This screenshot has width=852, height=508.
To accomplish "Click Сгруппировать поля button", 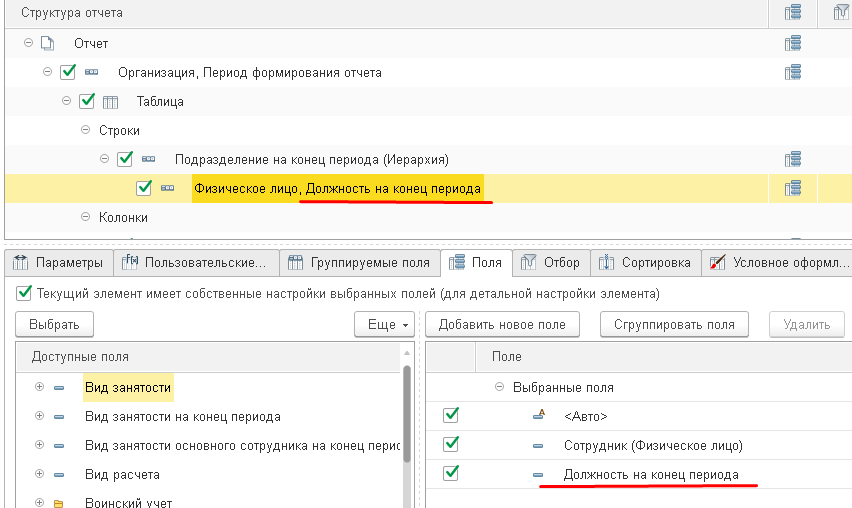I will click(x=674, y=324).
